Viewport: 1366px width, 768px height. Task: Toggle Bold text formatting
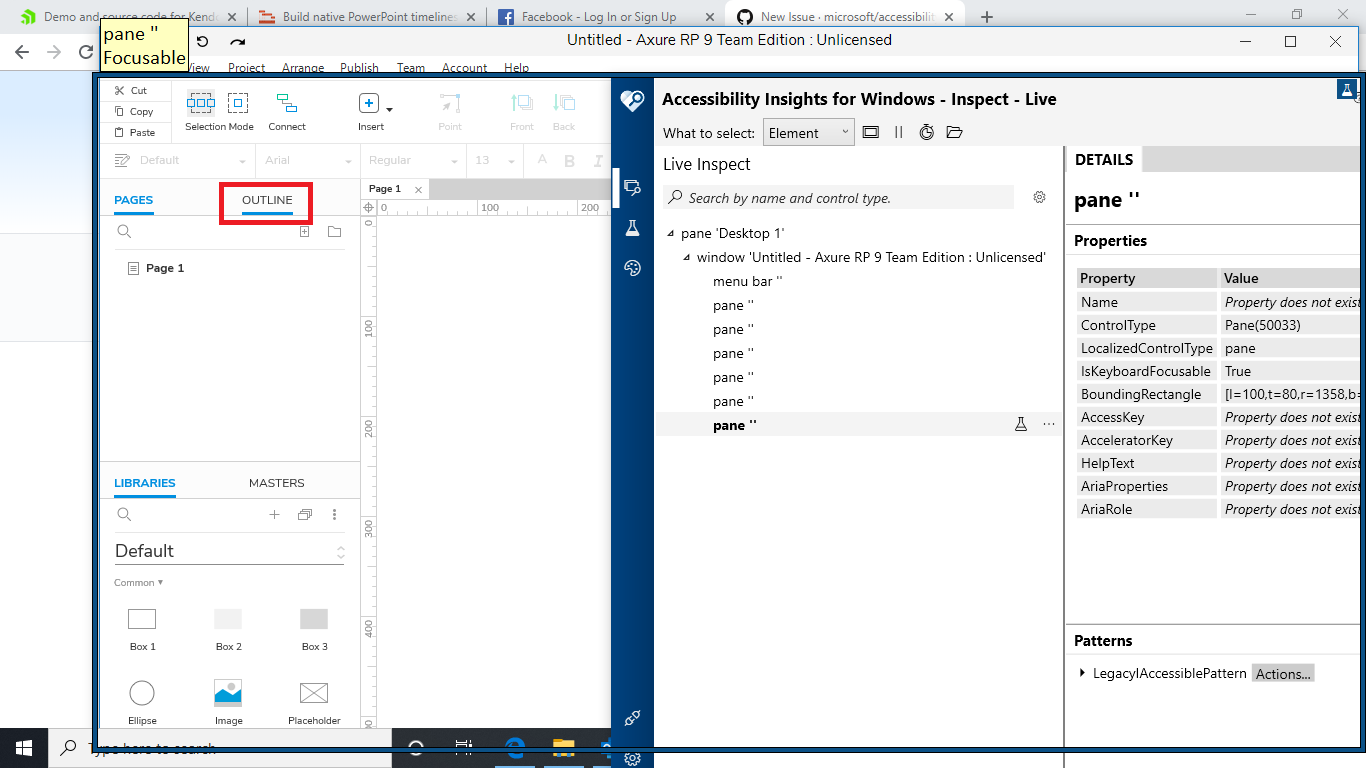click(569, 160)
